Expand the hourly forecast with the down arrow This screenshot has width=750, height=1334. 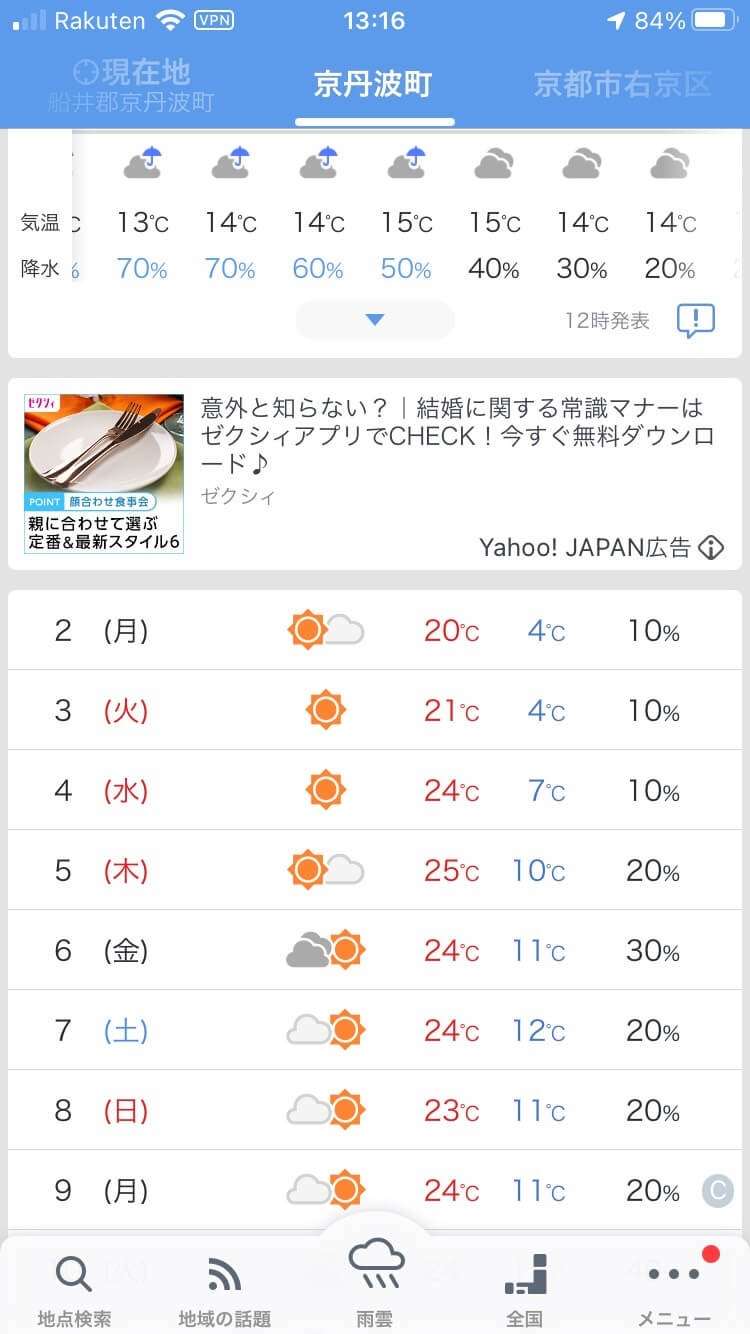[x=375, y=320]
